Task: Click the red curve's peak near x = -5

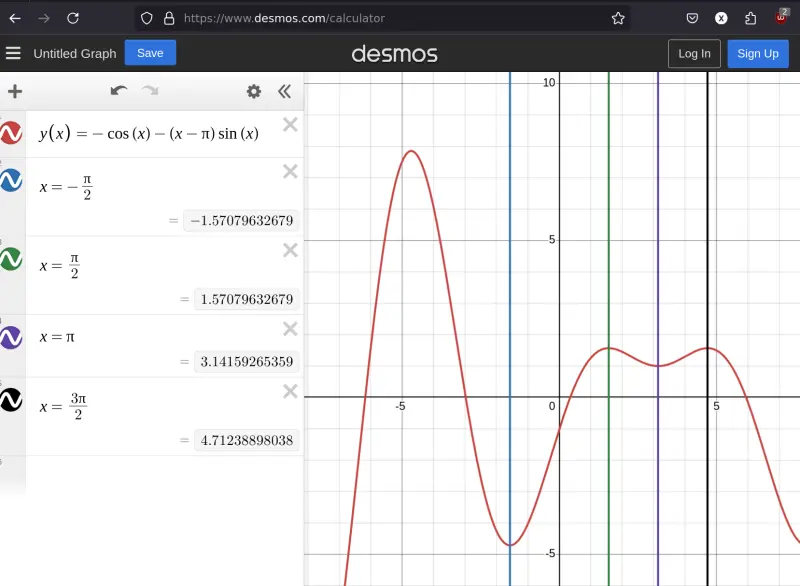Action: coord(411,151)
